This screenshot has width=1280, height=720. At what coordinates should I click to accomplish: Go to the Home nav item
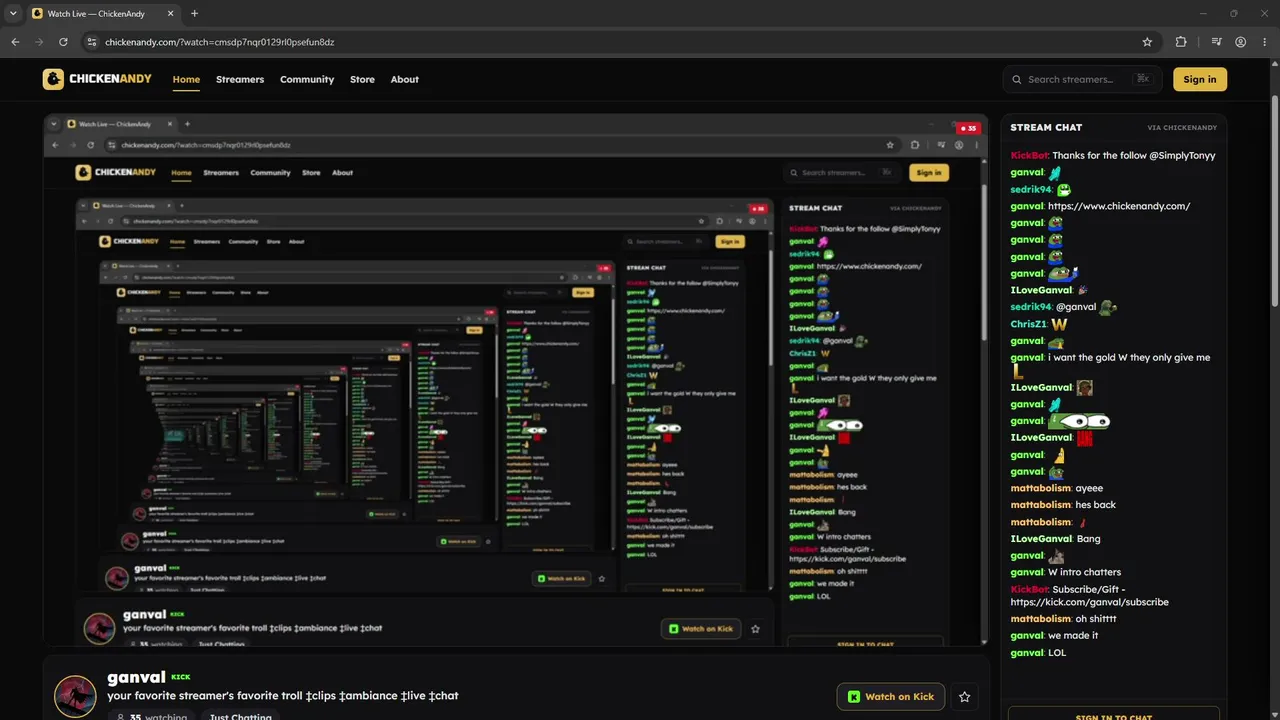(x=186, y=79)
